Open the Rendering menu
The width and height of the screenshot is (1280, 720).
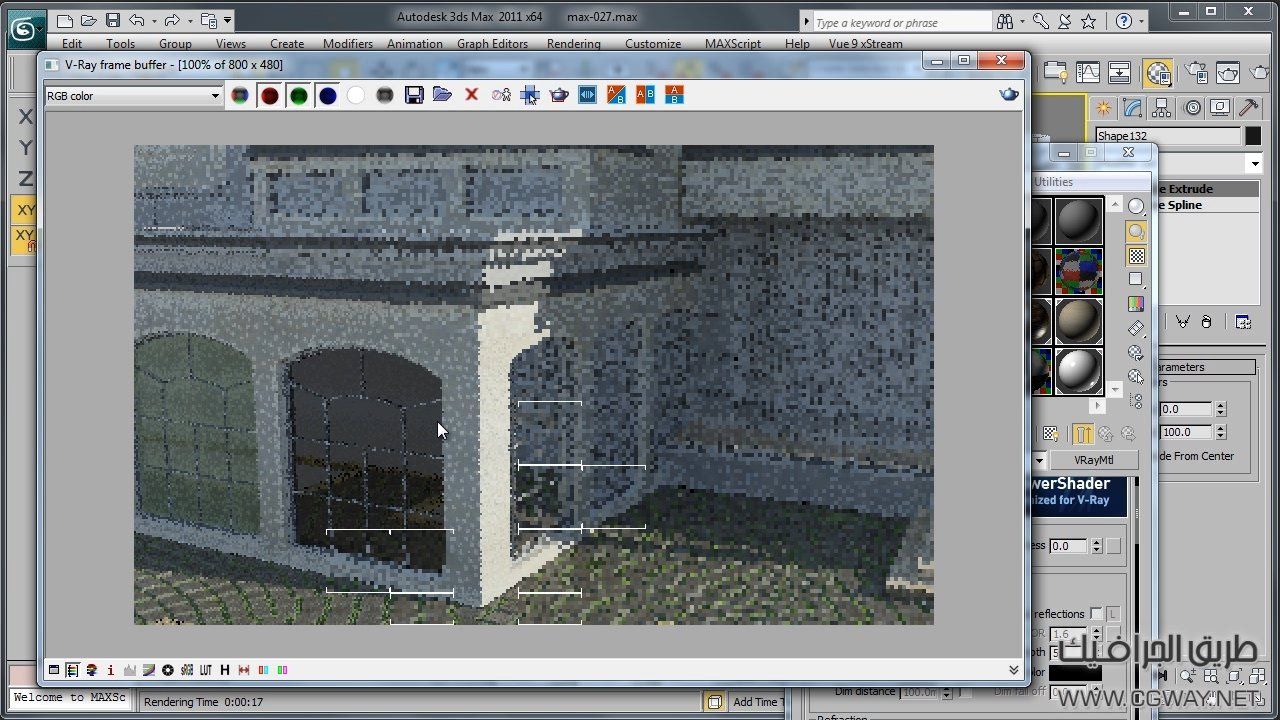573,44
